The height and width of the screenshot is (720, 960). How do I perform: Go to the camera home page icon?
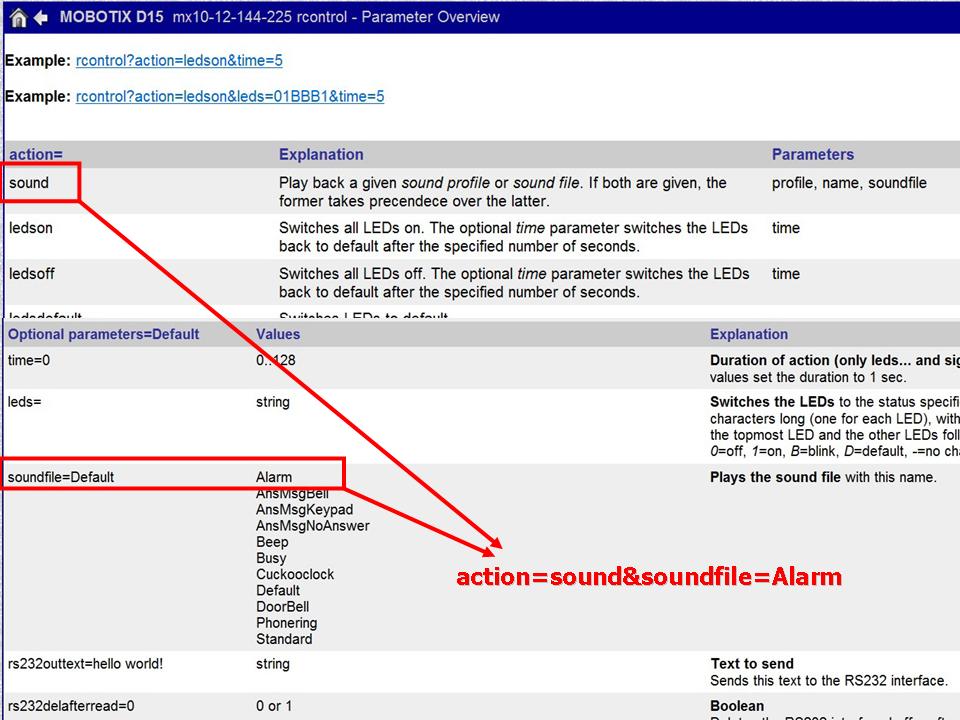18,18
